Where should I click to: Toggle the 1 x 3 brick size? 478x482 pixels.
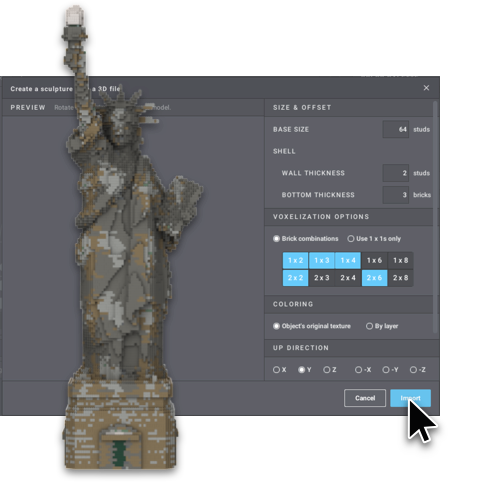tap(322, 260)
